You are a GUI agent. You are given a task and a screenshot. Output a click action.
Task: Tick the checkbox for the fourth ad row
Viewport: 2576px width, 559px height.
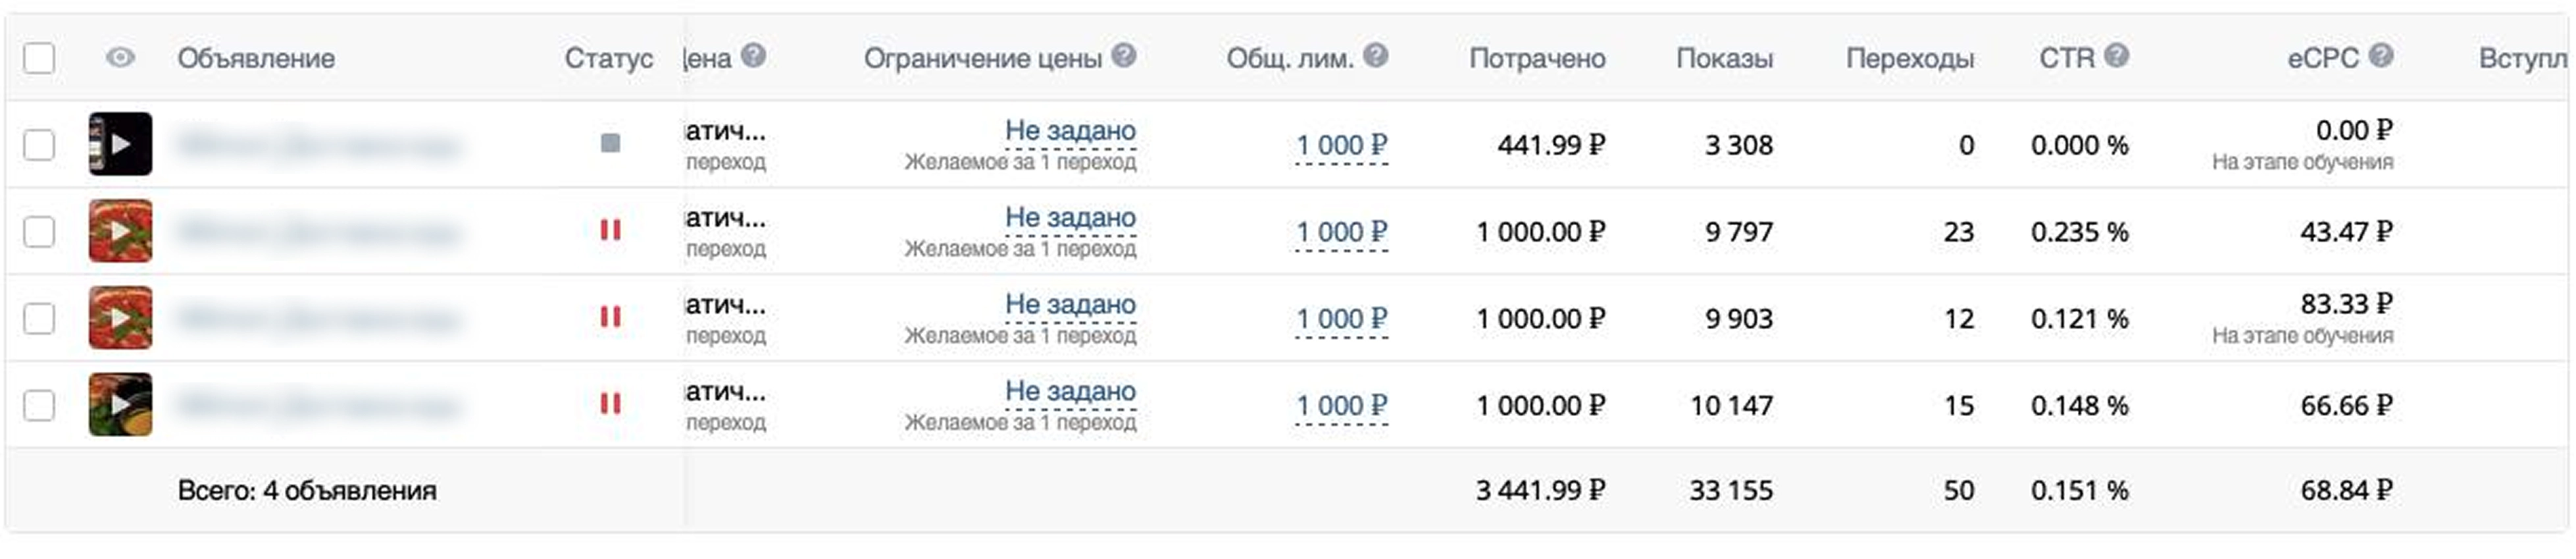point(39,405)
